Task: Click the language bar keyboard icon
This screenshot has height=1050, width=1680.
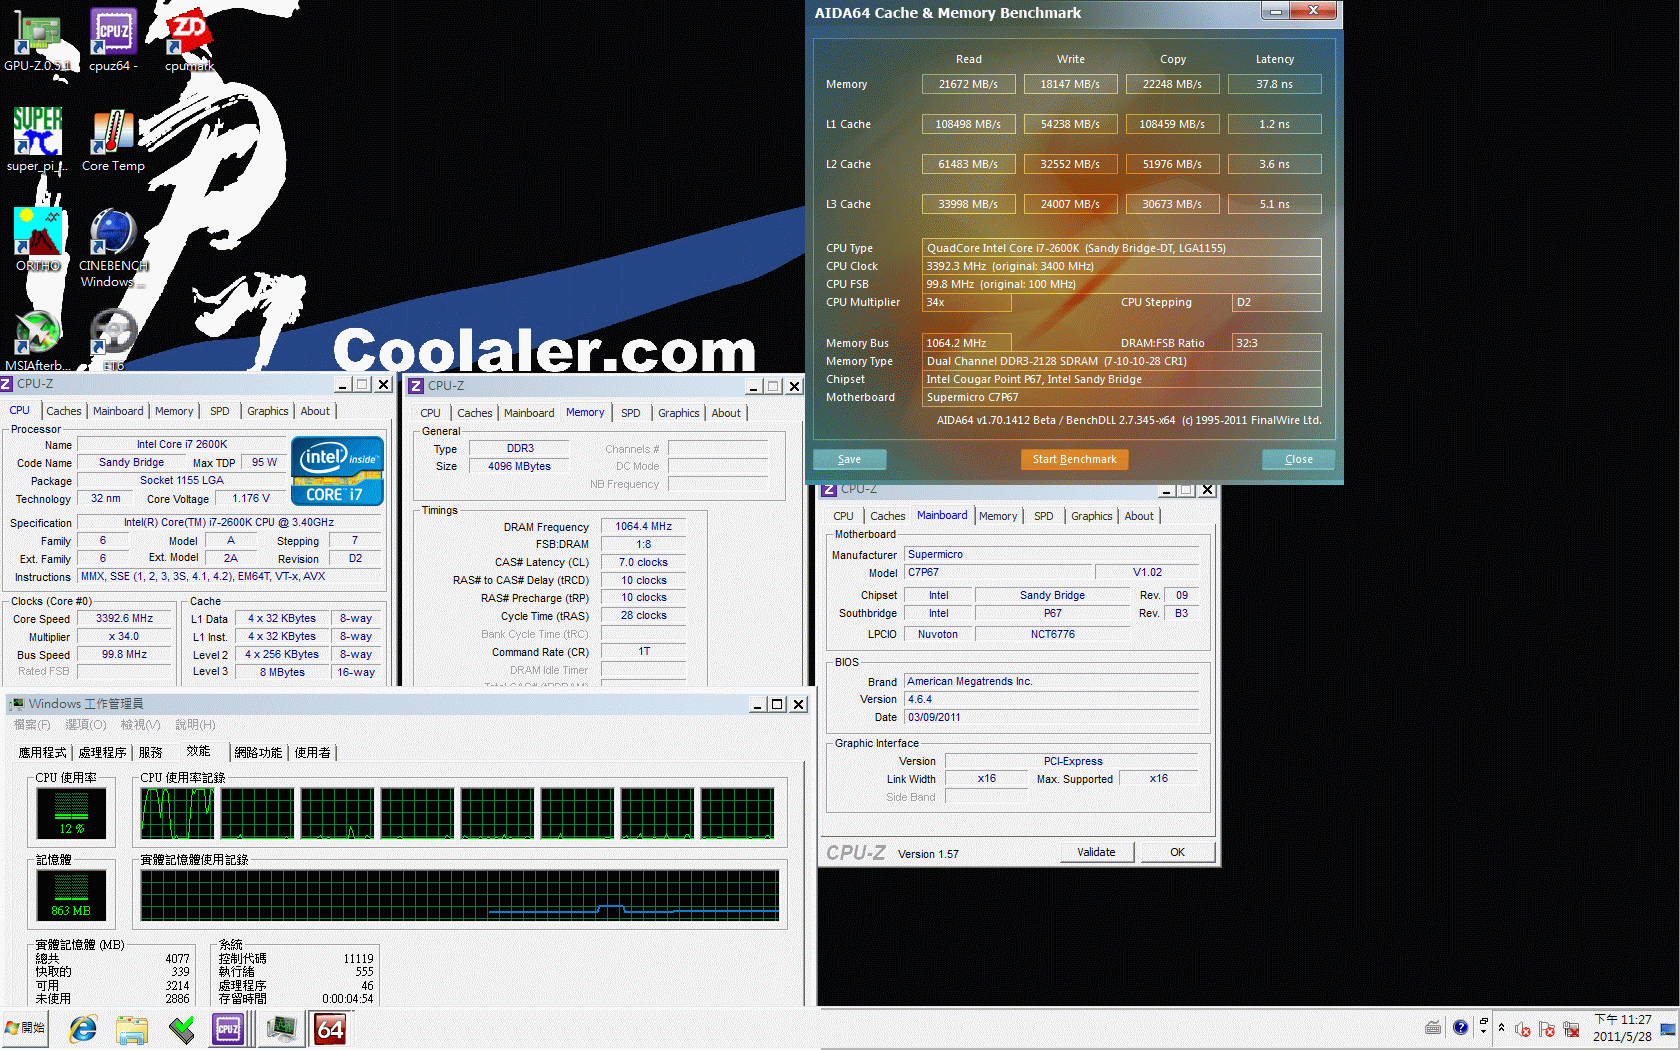Action: [1433, 1027]
